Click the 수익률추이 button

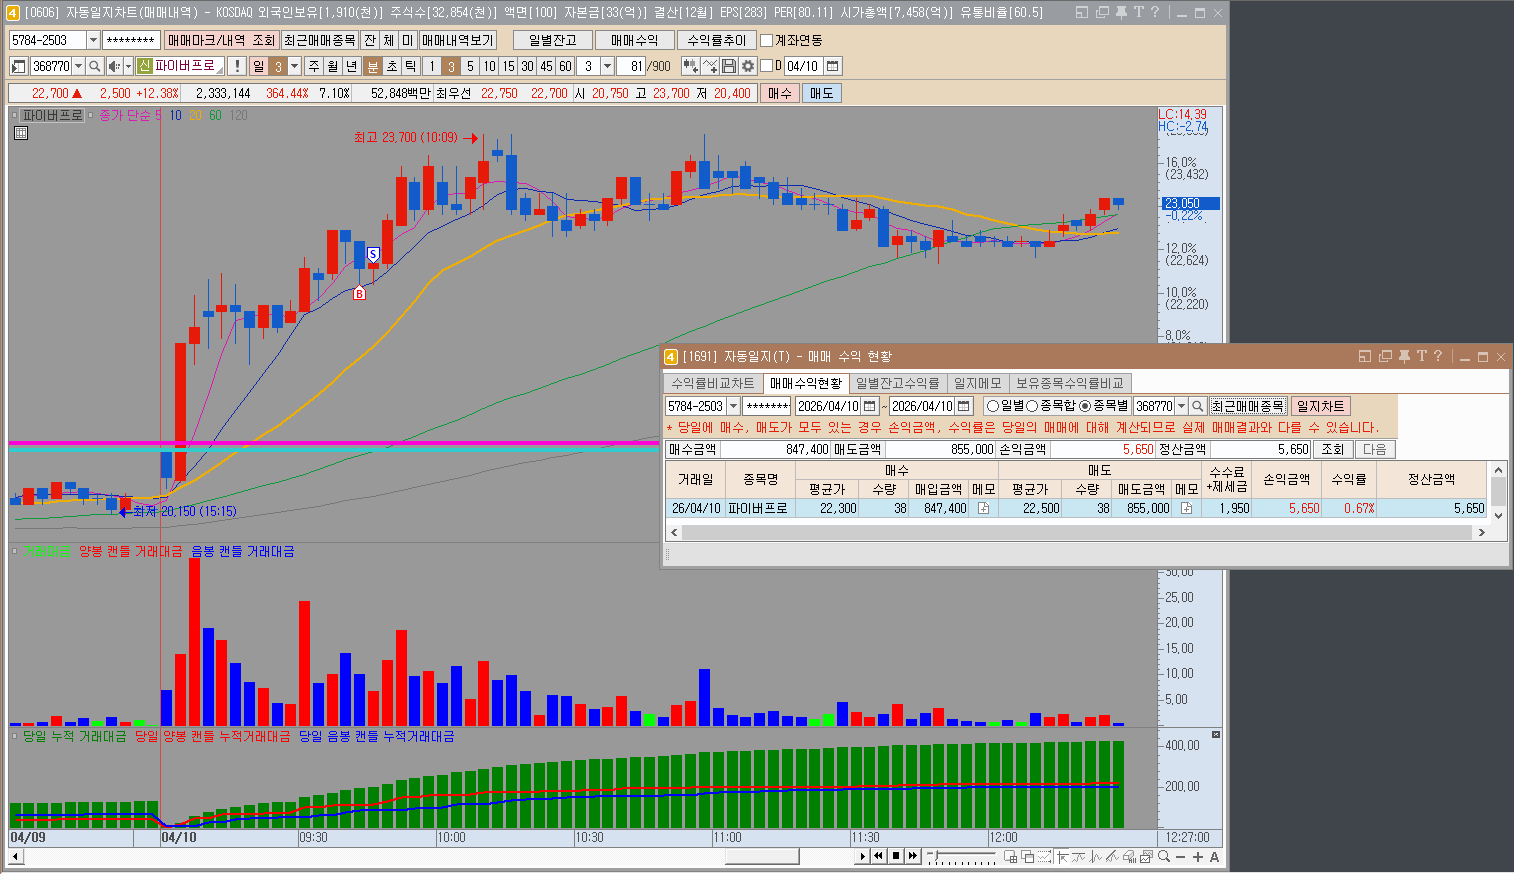pyautogui.click(x=717, y=40)
